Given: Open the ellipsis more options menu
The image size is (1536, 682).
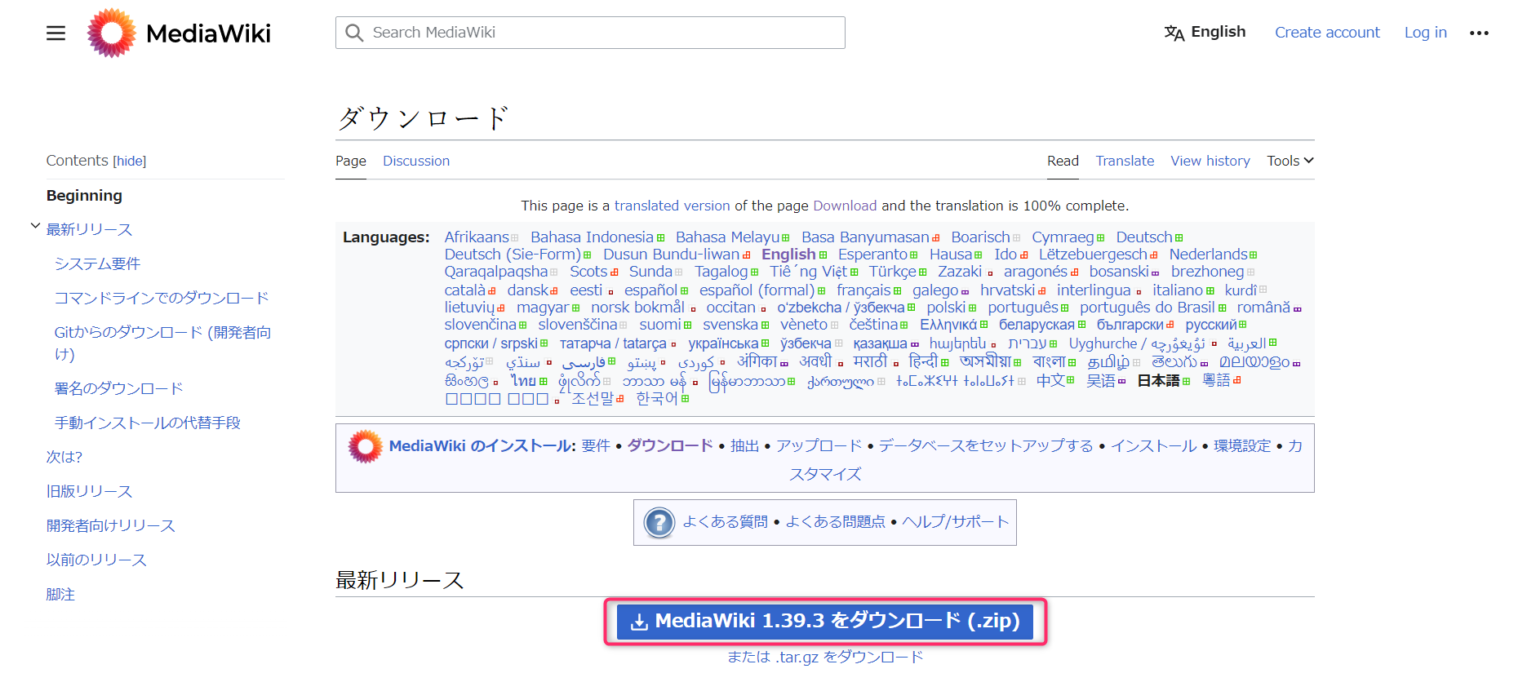Looking at the screenshot, I should coord(1479,32).
